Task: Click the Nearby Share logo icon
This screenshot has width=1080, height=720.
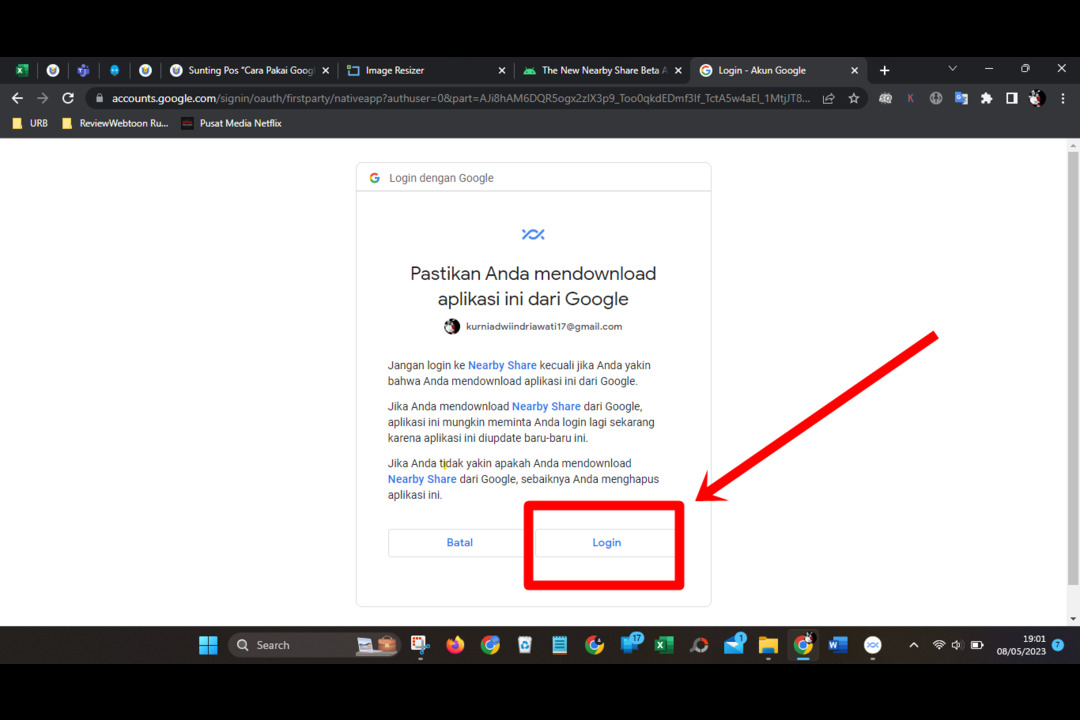Action: click(533, 234)
